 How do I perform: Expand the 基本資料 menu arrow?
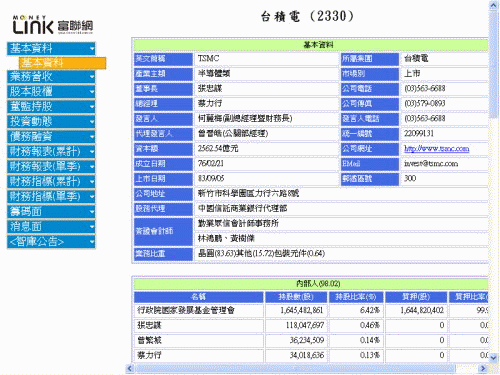92,49
